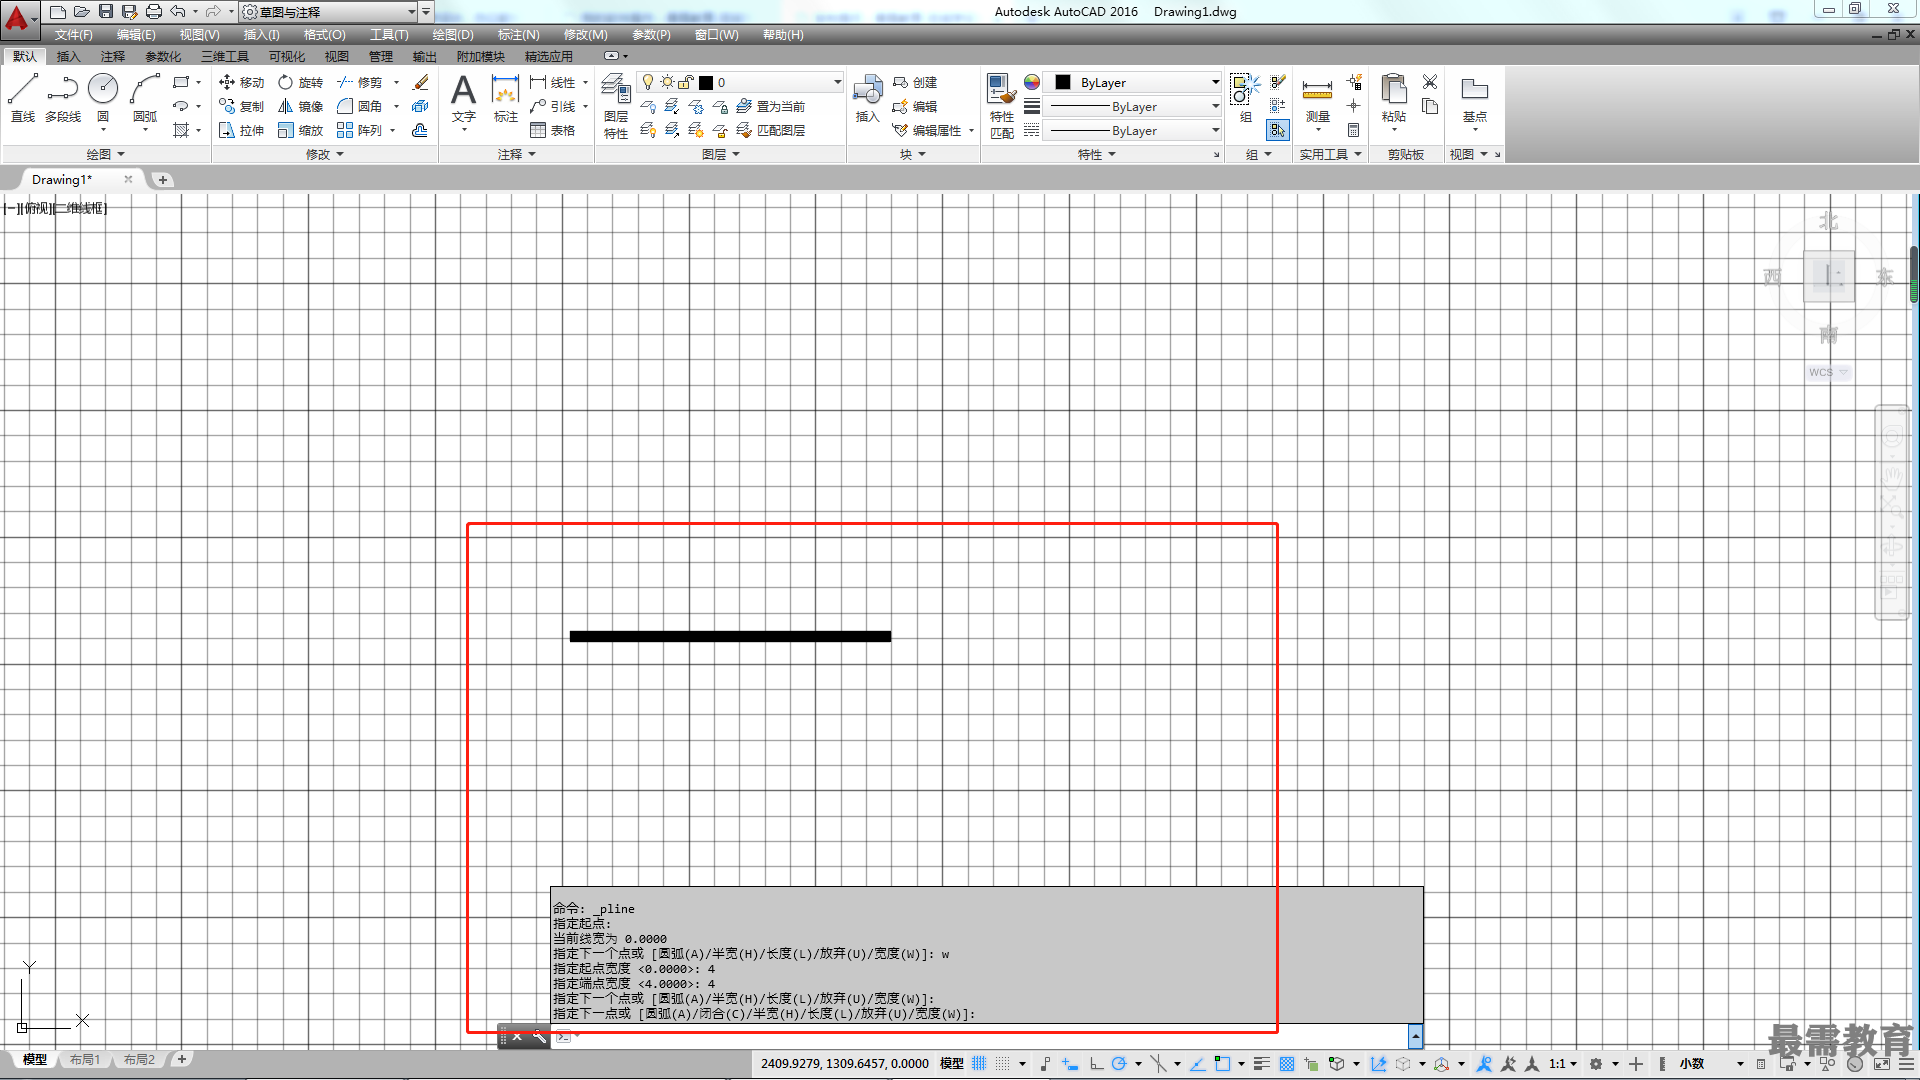The width and height of the screenshot is (1920, 1080).
Task: Click 线性 dimension button
Action: click(553, 82)
